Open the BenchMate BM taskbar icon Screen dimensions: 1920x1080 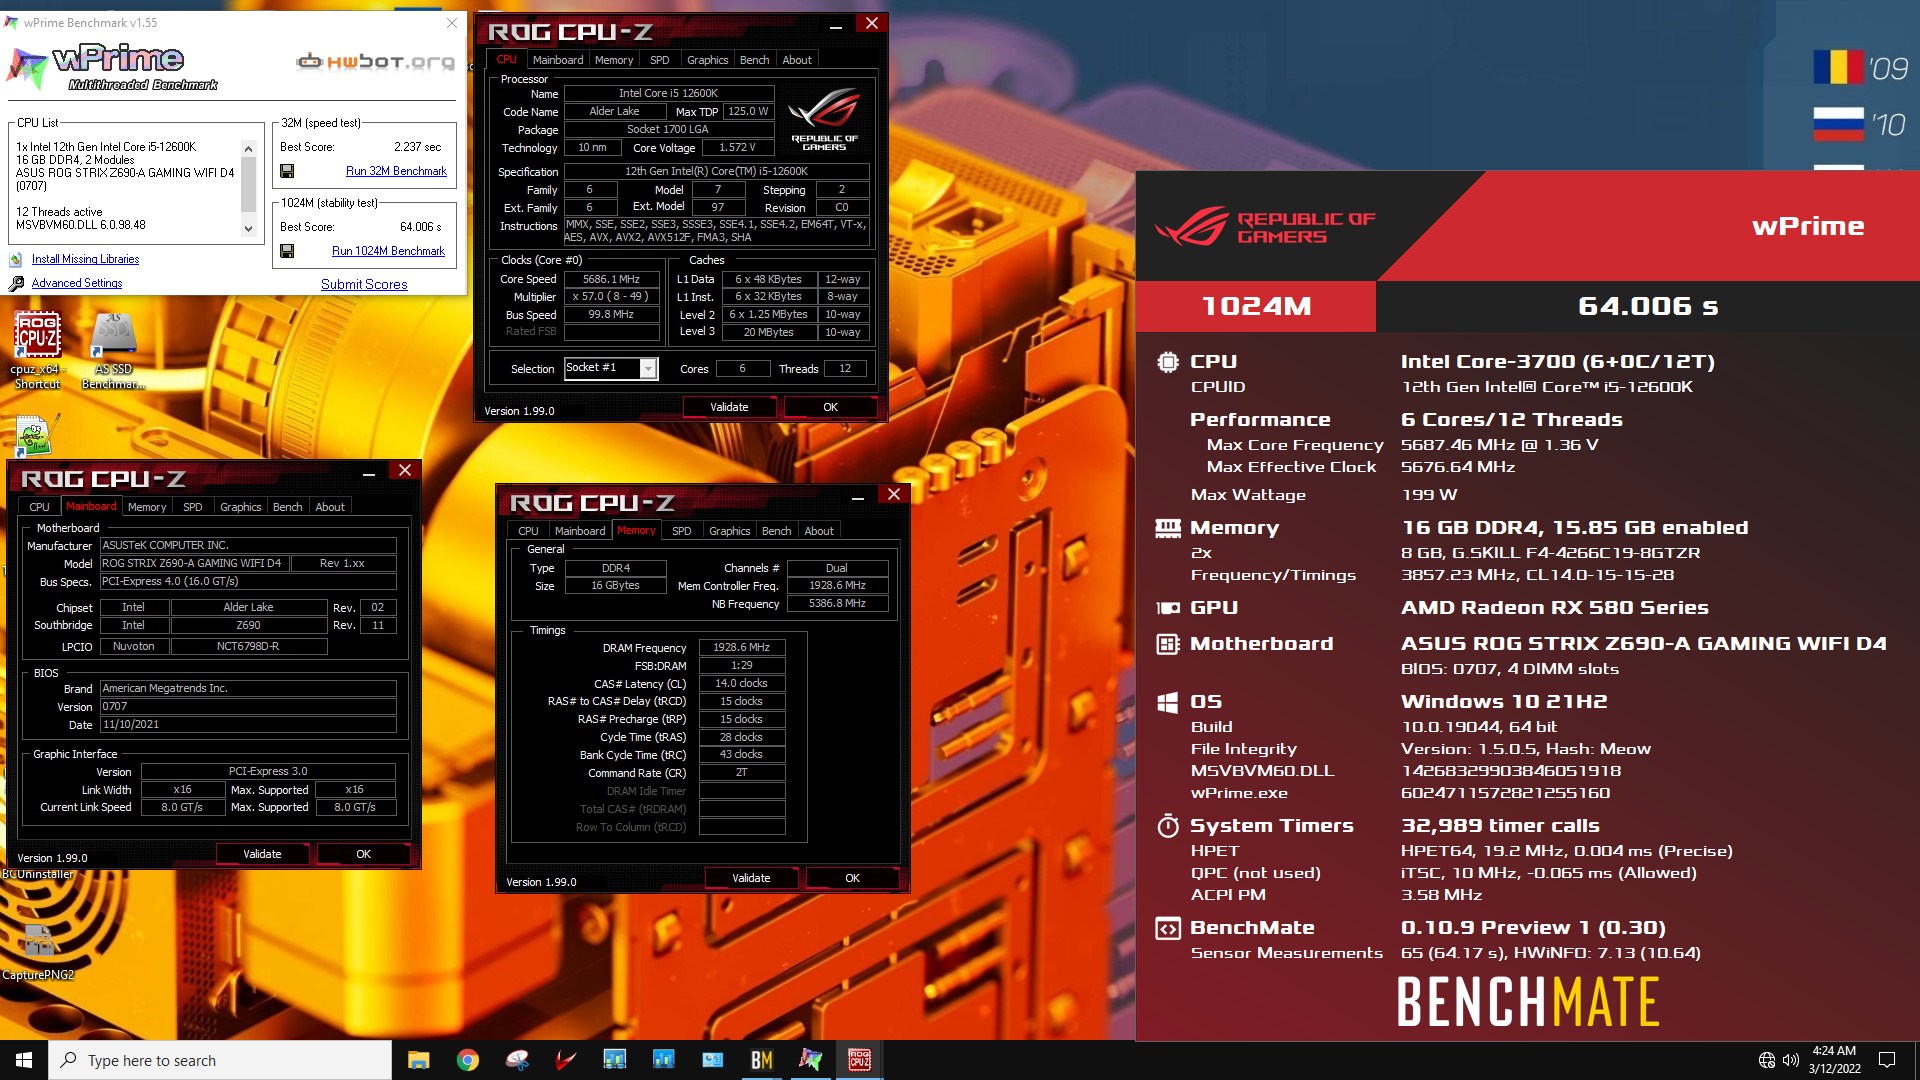coord(762,1060)
